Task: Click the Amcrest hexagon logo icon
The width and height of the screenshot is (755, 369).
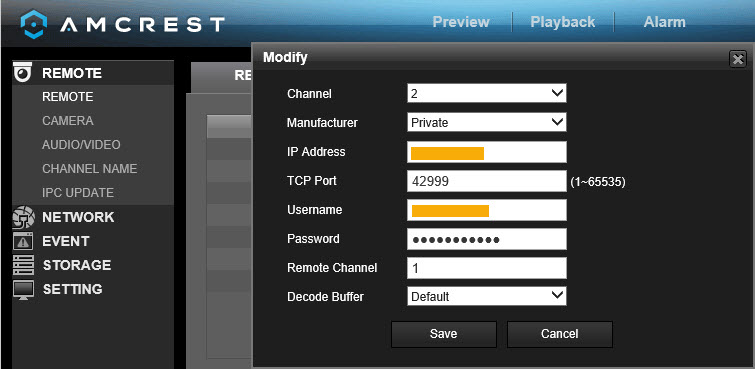Action: [x=34, y=24]
